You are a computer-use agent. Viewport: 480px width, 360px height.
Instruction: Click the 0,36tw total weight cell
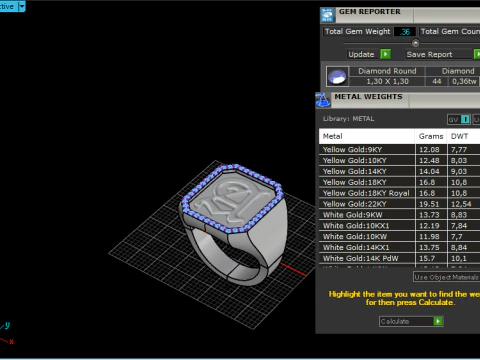click(464, 81)
